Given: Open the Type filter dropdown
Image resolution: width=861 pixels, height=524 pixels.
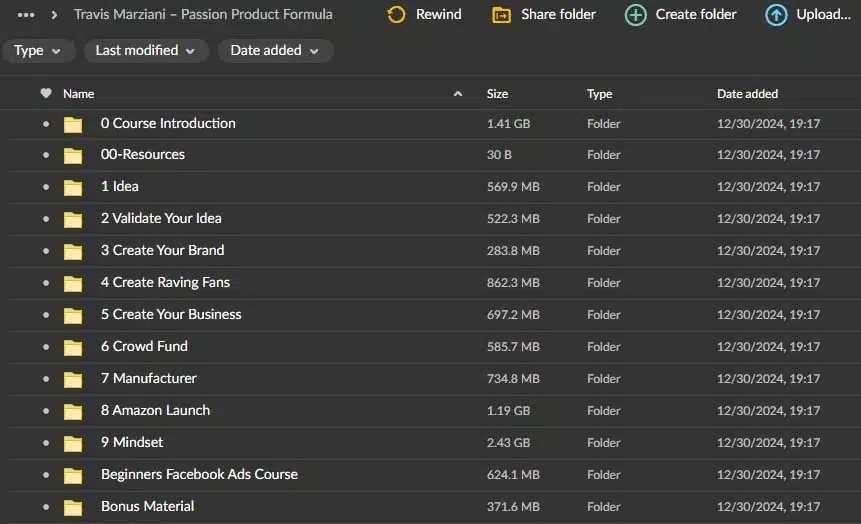Looking at the screenshot, I should click(x=37, y=51).
